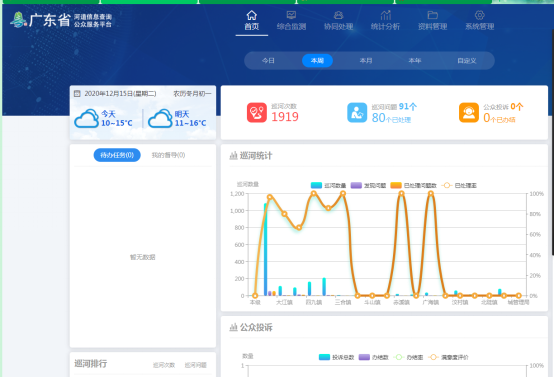Toggle 投诉总数 legend in complaints chart
The image size is (554, 377).
[336, 357]
